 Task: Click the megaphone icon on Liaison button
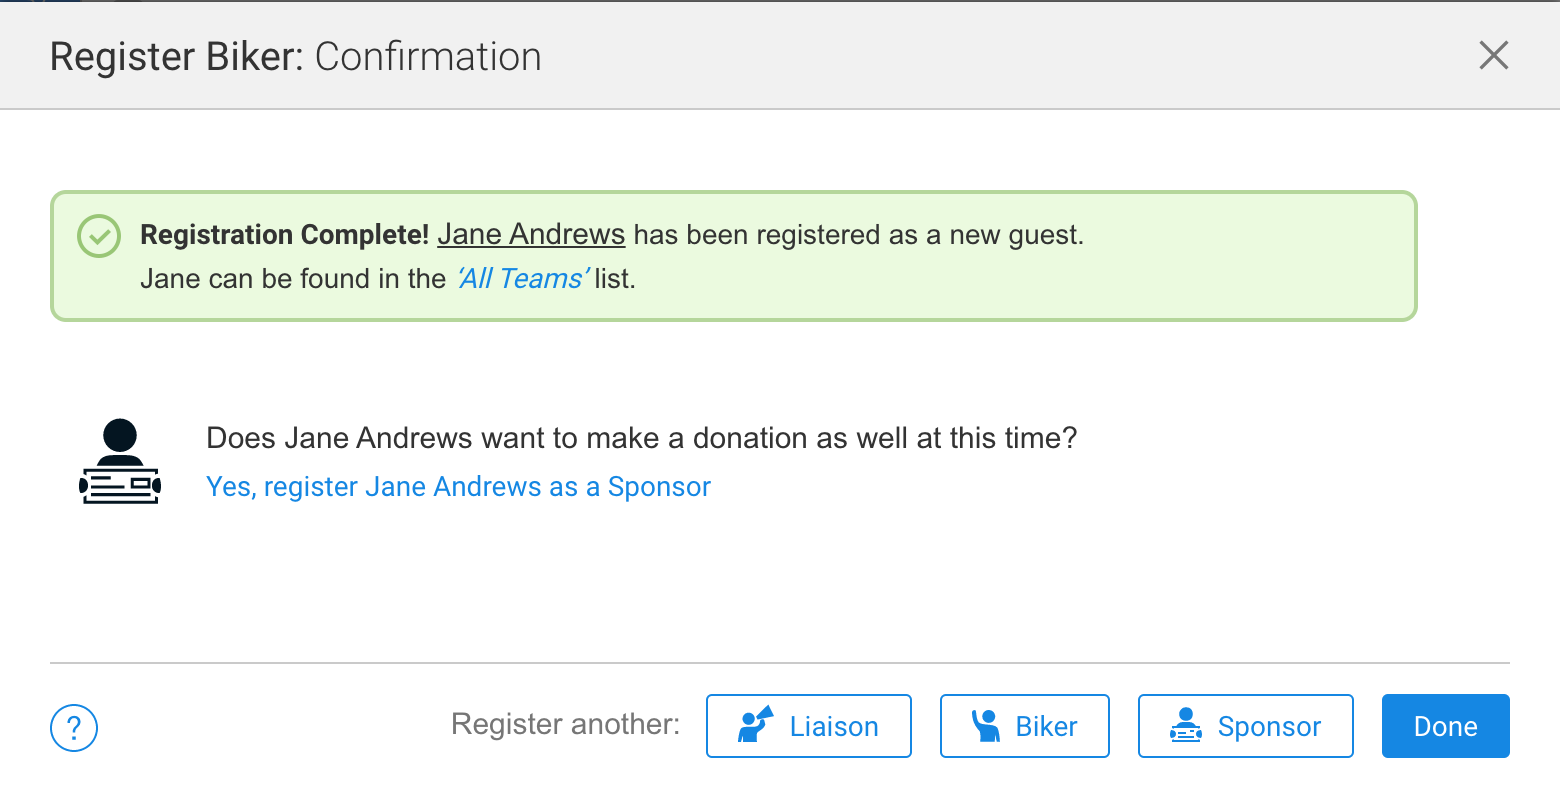pyautogui.click(x=756, y=725)
